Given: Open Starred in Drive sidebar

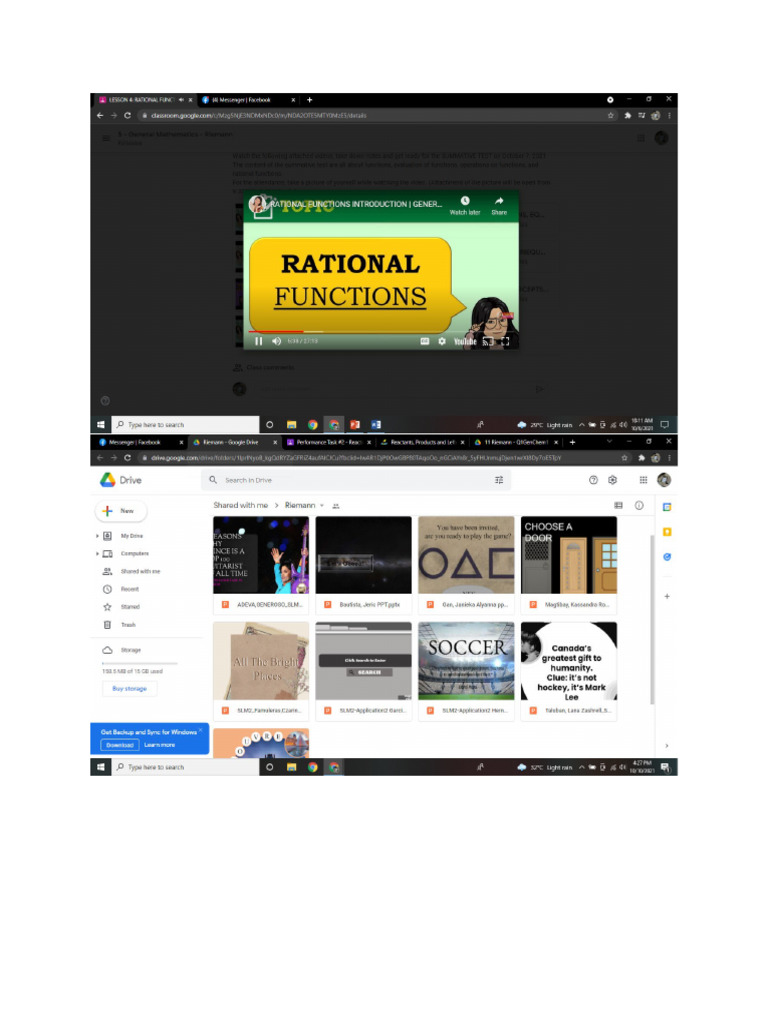Looking at the screenshot, I should pos(129,607).
